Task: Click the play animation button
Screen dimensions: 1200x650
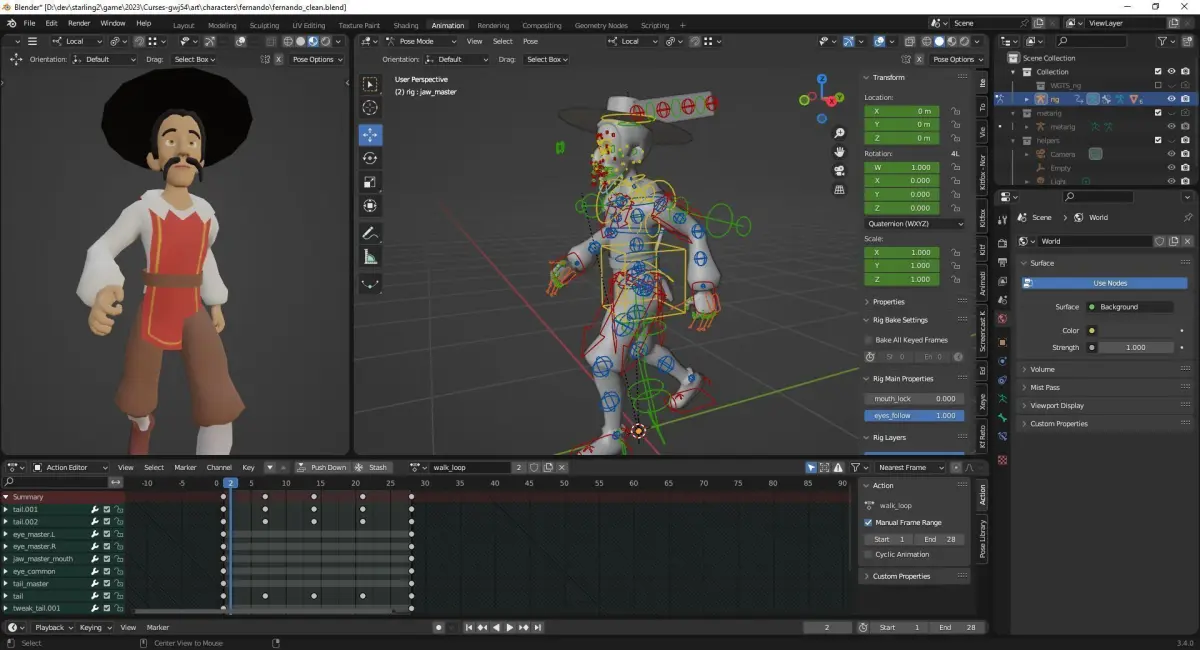Action: click(509, 627)
